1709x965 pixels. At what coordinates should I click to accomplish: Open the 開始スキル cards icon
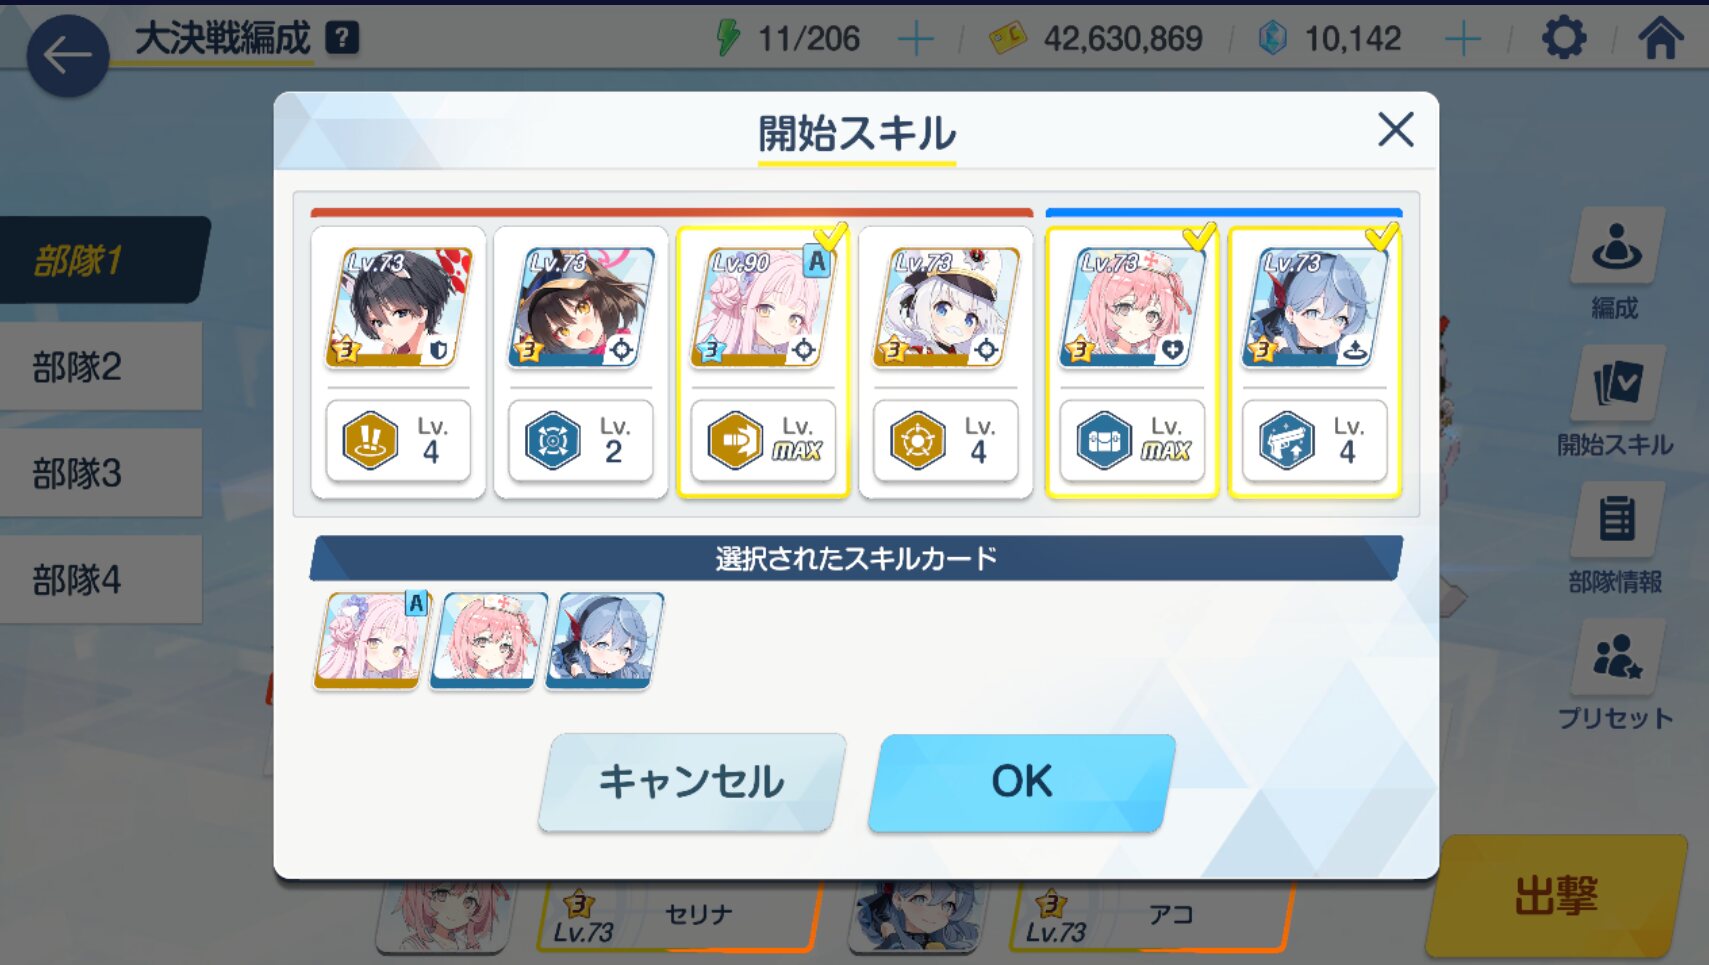[1617, 383]
